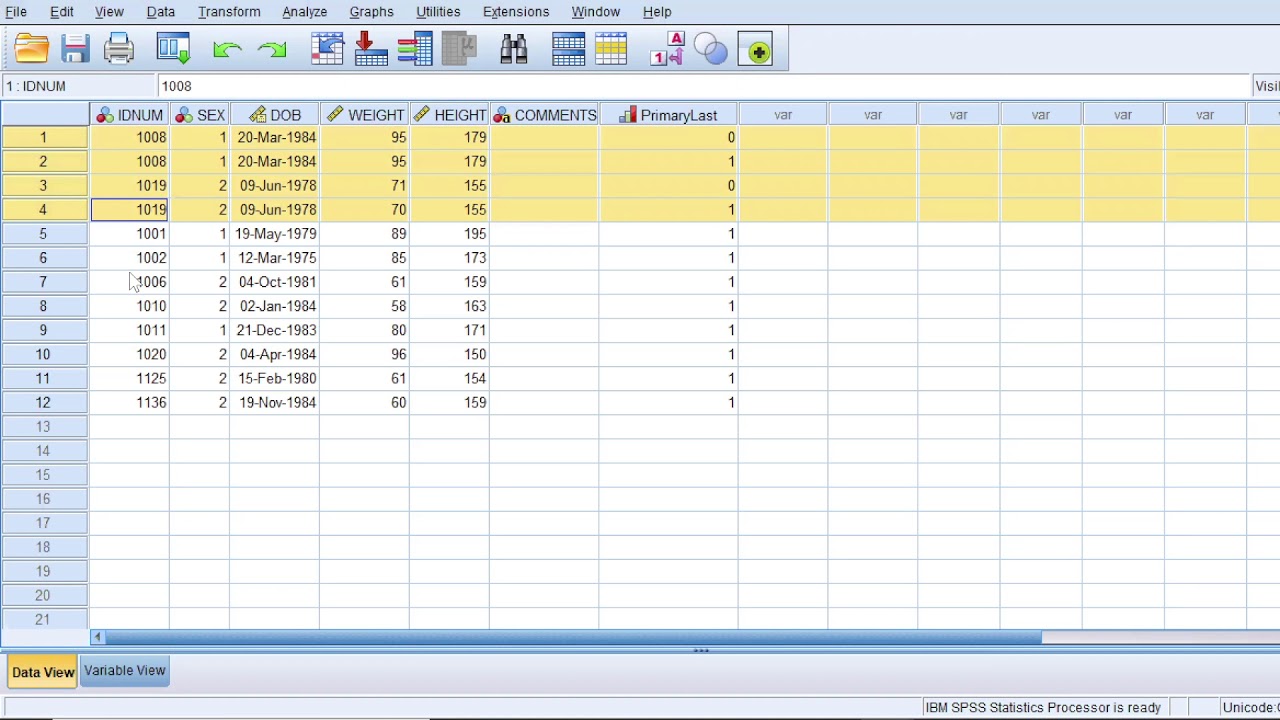The width and height of the screenshot is (1280, 720).
Task: Click the DOB cell 04-Oct-1981
Action: [275, 282]
